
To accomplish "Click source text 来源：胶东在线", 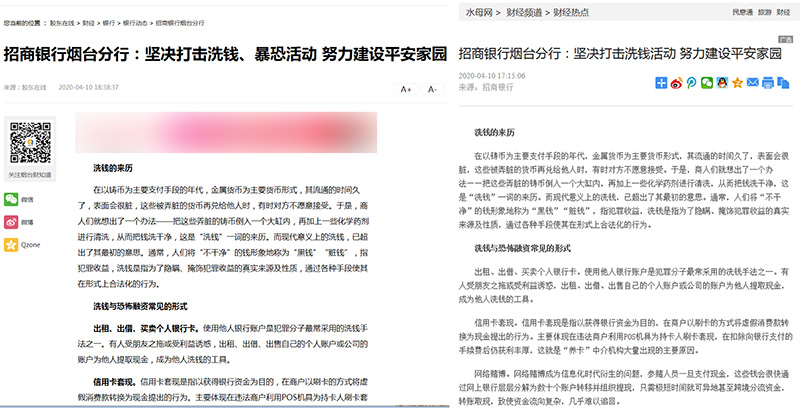I will coord(25,88).
